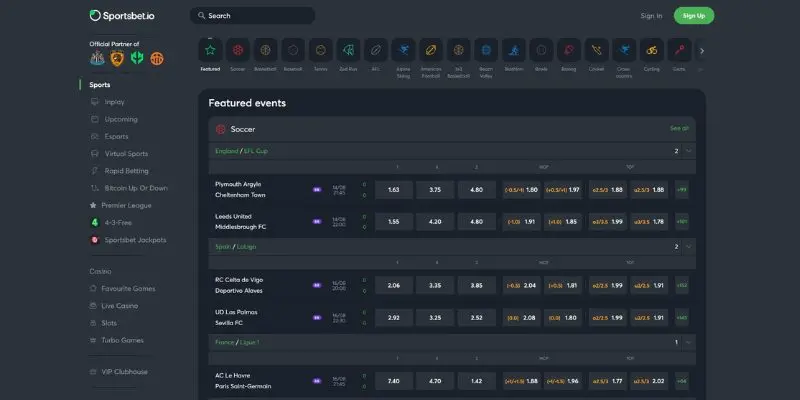This screenshot has height=400, width=800.
Task: Select the Soccer sport icon
Action: tap(238, 50)
